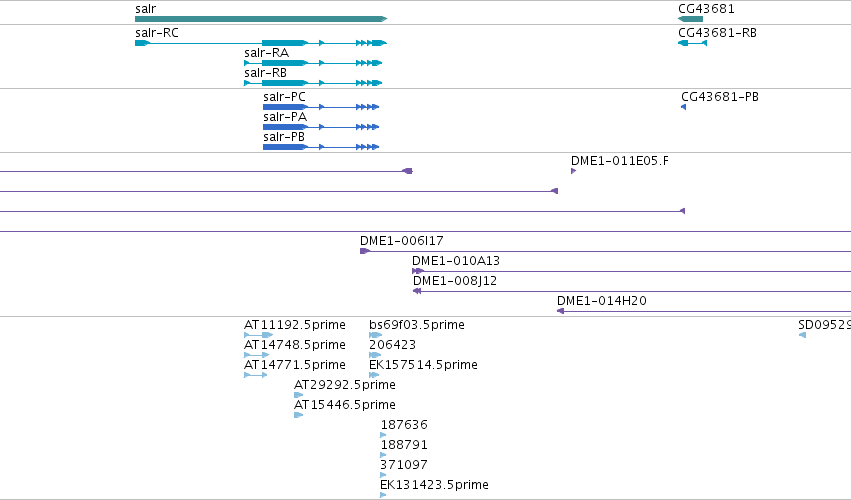This screenshot has width=851, height=500.
Task: Select the 187636 EST arrow glyph
Action: (383, 435)
